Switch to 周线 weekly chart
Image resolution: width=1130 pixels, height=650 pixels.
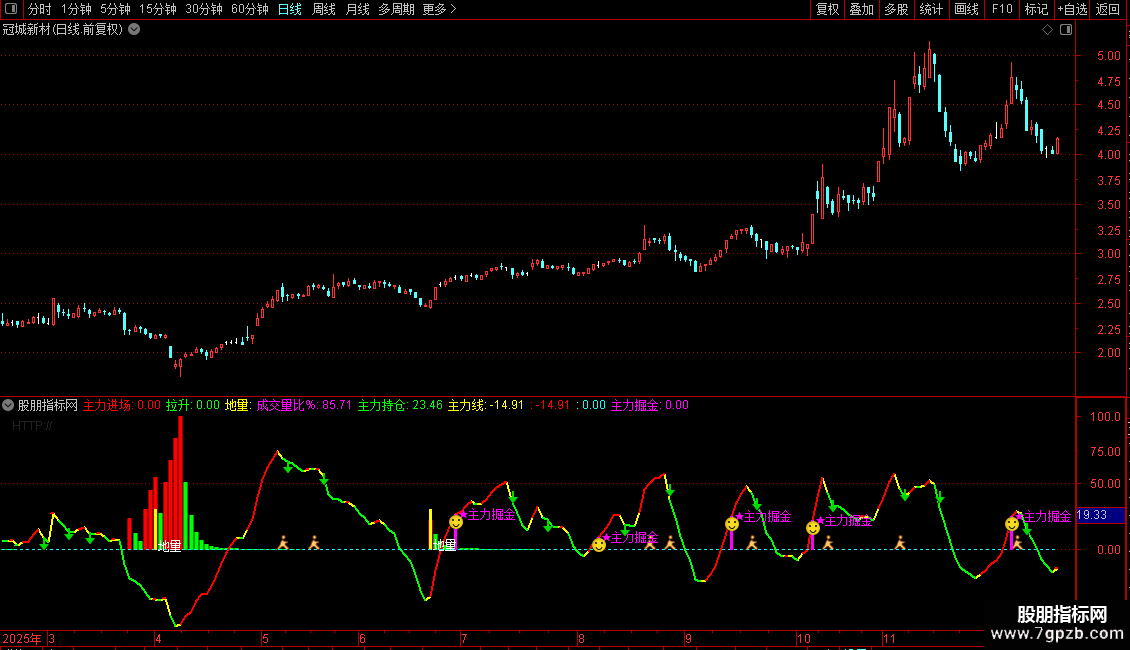324,9
